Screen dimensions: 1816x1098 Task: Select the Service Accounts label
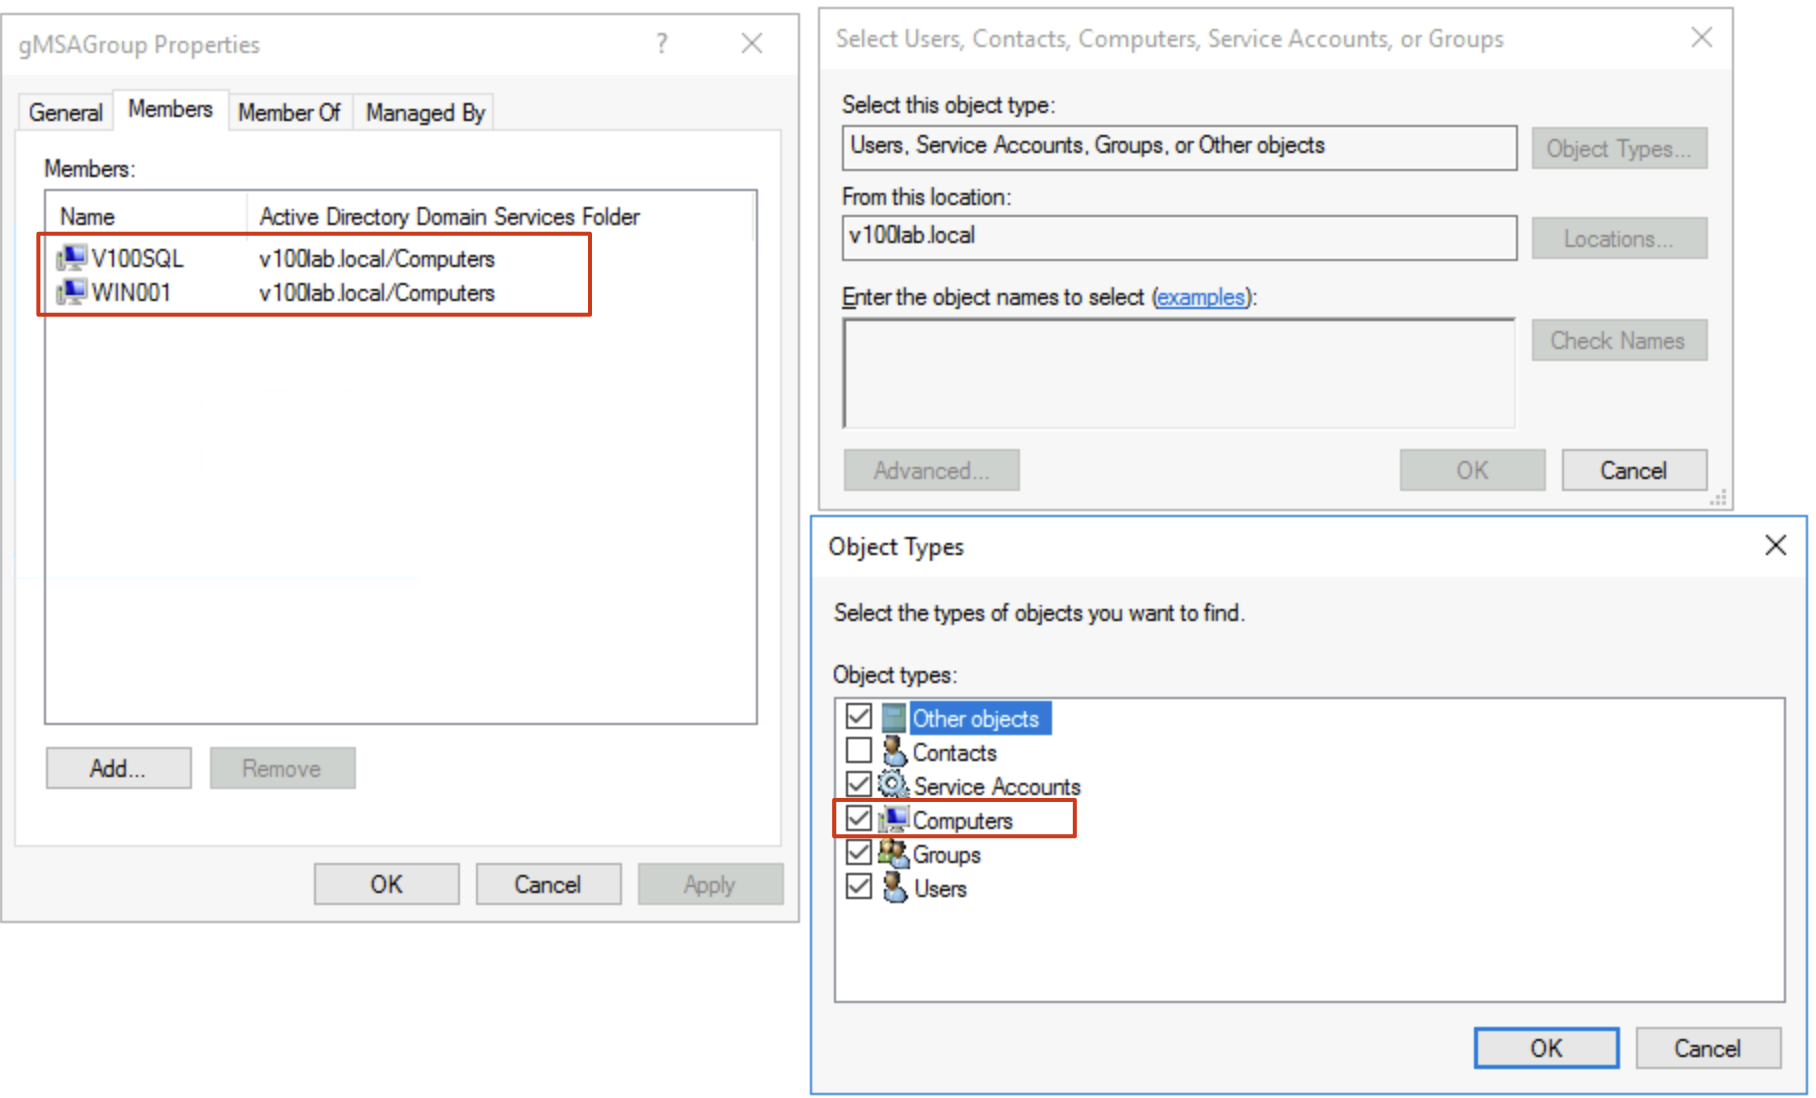point(997,786)
